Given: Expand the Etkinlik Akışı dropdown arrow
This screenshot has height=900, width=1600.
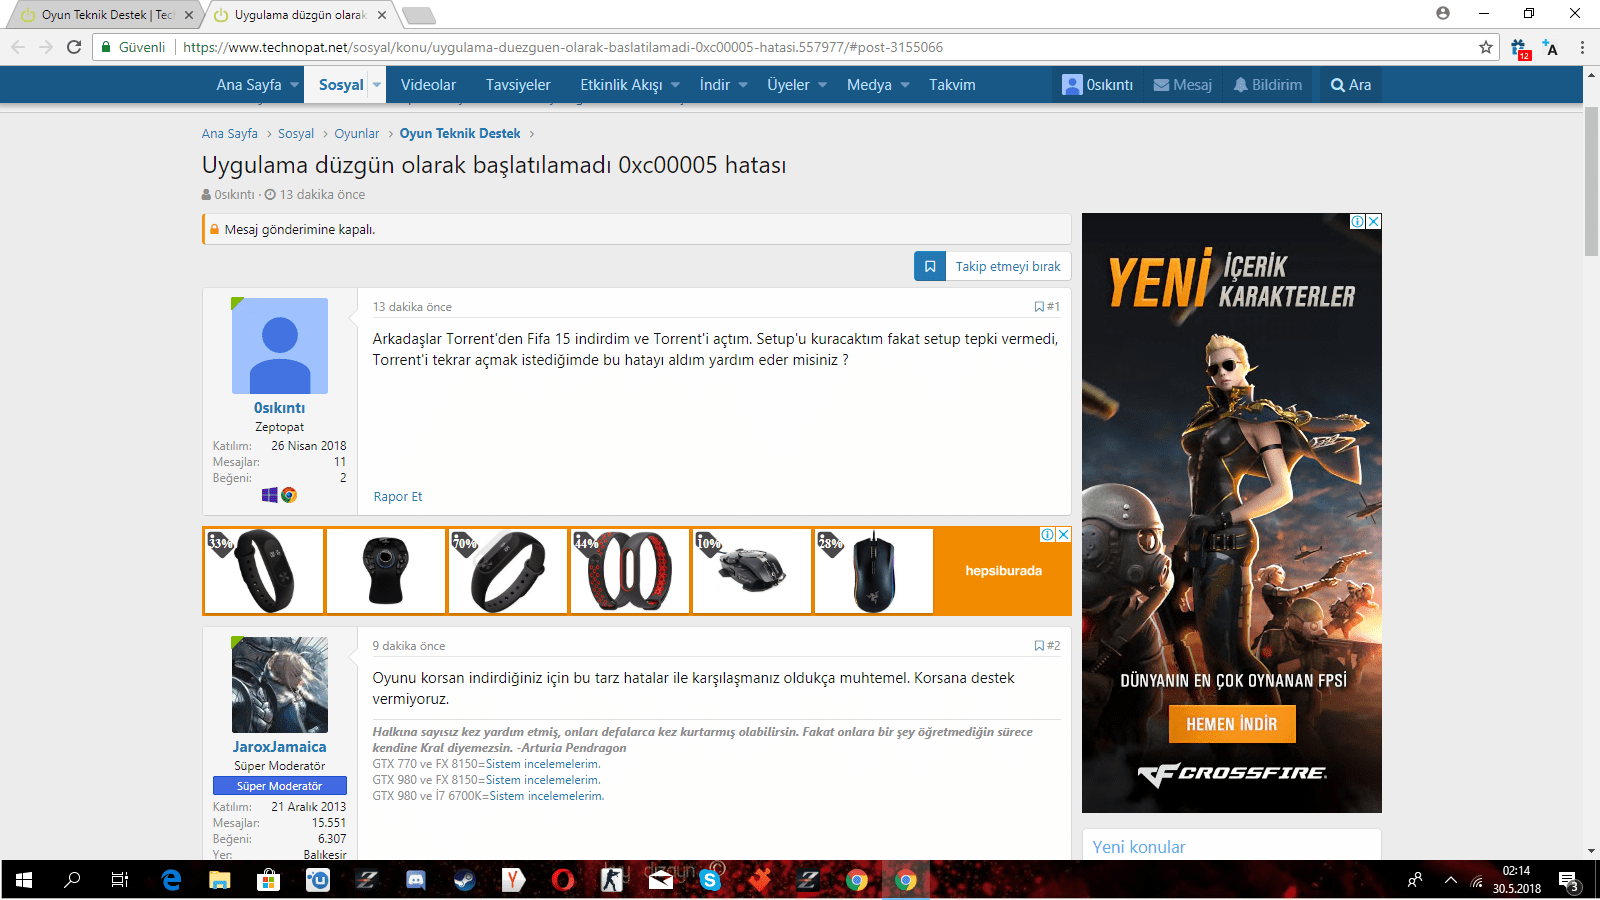Looking at the screenshot, I should point(676,85).
